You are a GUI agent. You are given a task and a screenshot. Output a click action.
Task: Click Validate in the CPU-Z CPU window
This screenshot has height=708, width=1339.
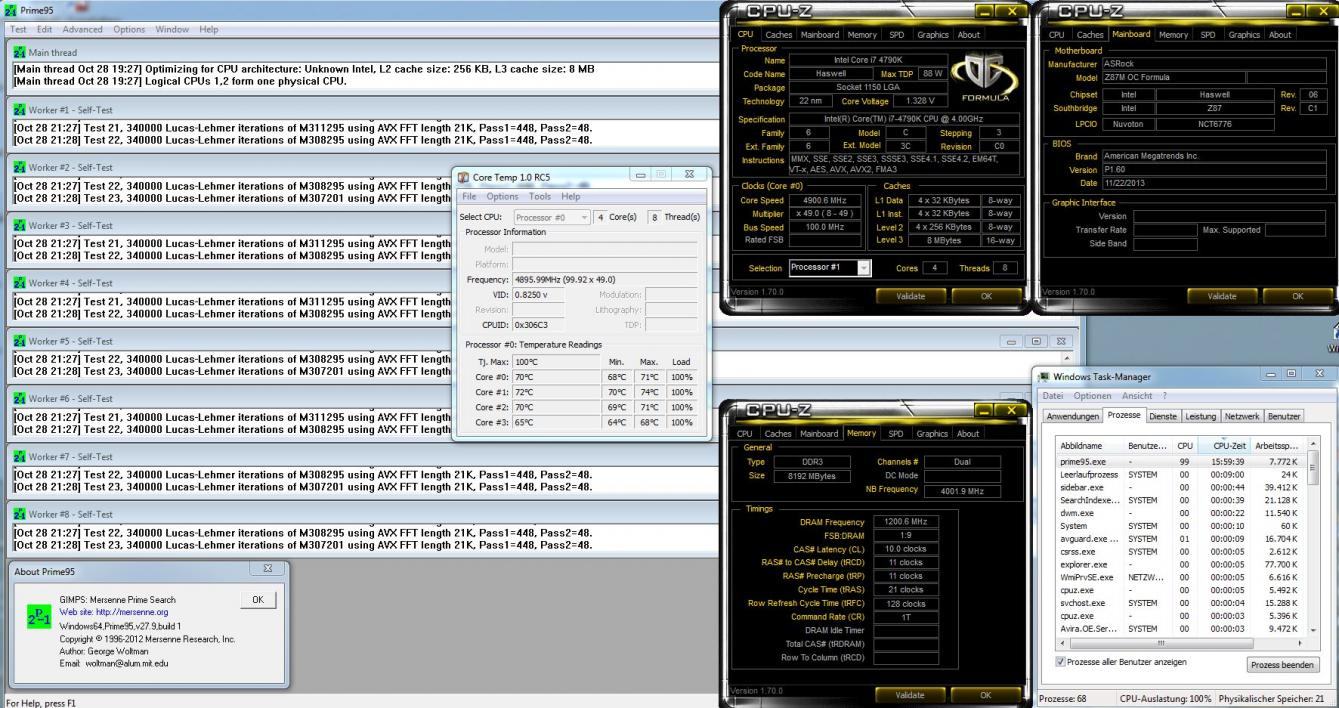point(910,296)
